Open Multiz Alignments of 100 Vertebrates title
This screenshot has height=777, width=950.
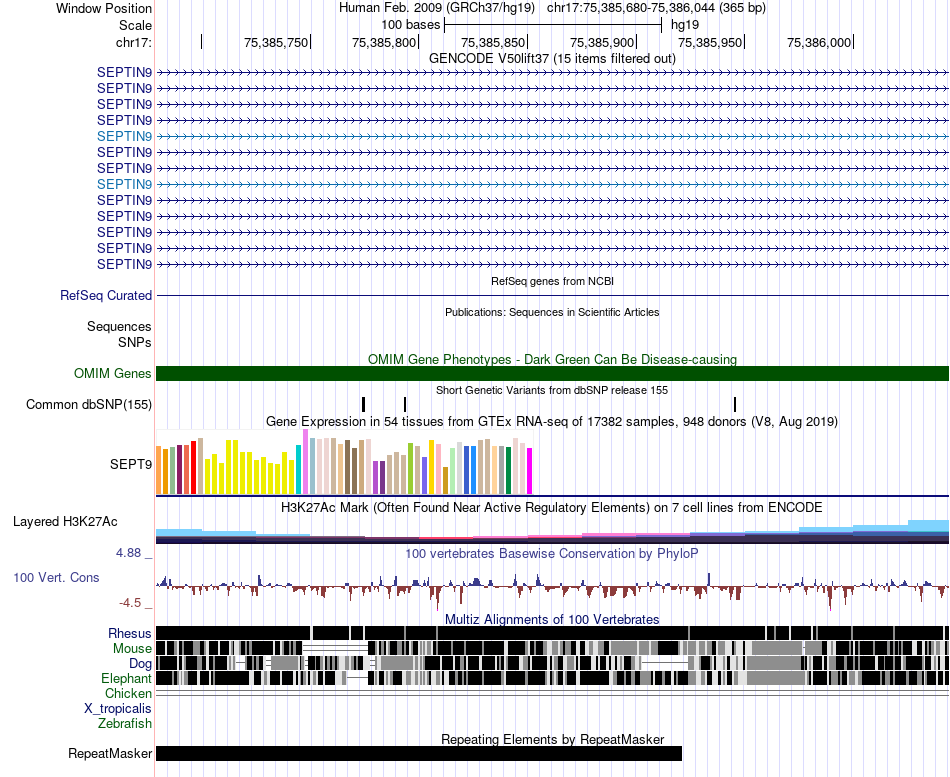(552, 619)
